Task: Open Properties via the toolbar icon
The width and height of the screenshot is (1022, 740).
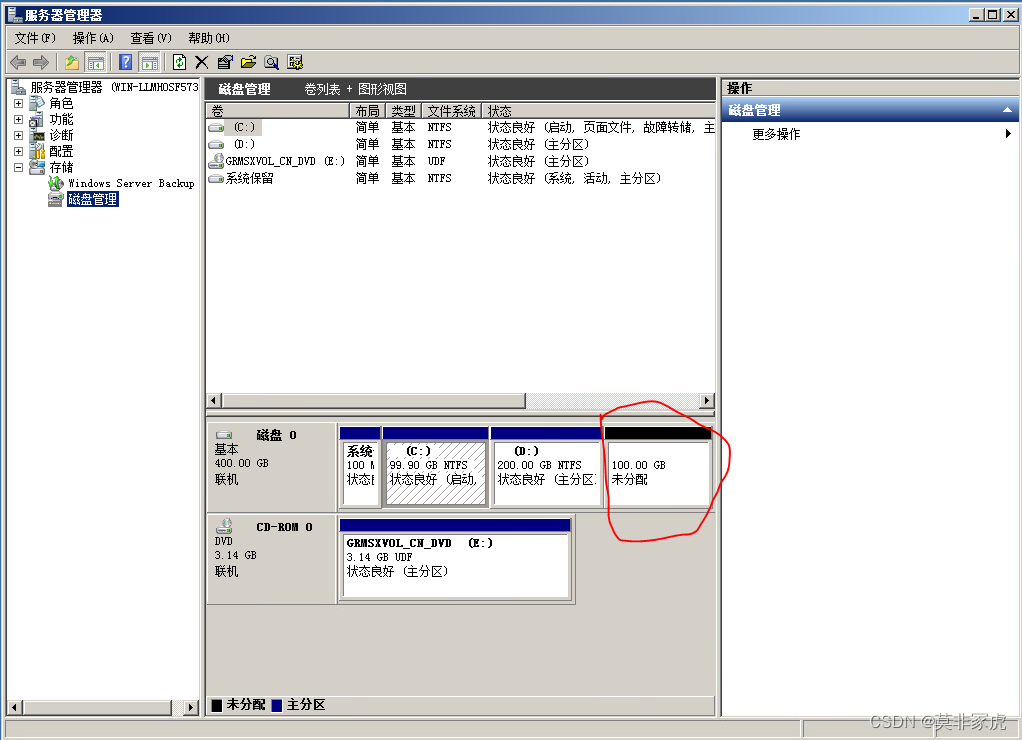Action: tap(224, 62)
